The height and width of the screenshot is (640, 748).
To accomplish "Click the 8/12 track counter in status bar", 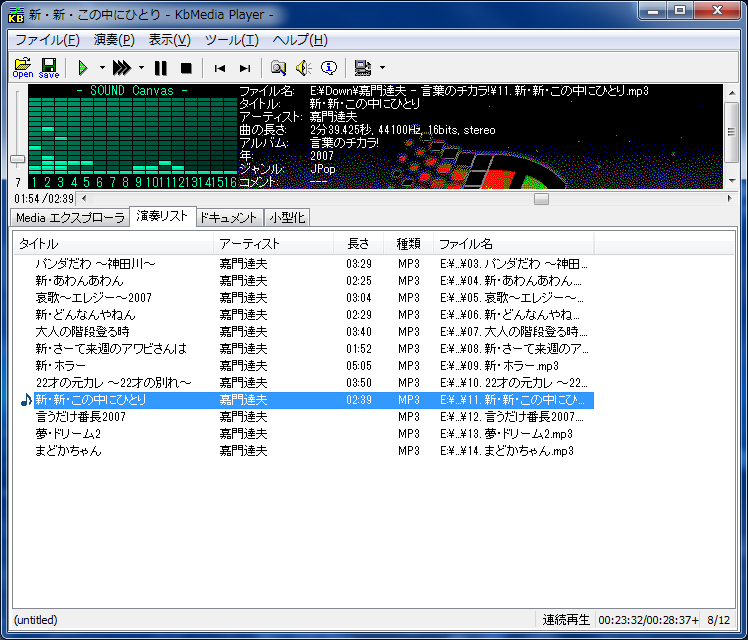I will [x=719, y=620].
